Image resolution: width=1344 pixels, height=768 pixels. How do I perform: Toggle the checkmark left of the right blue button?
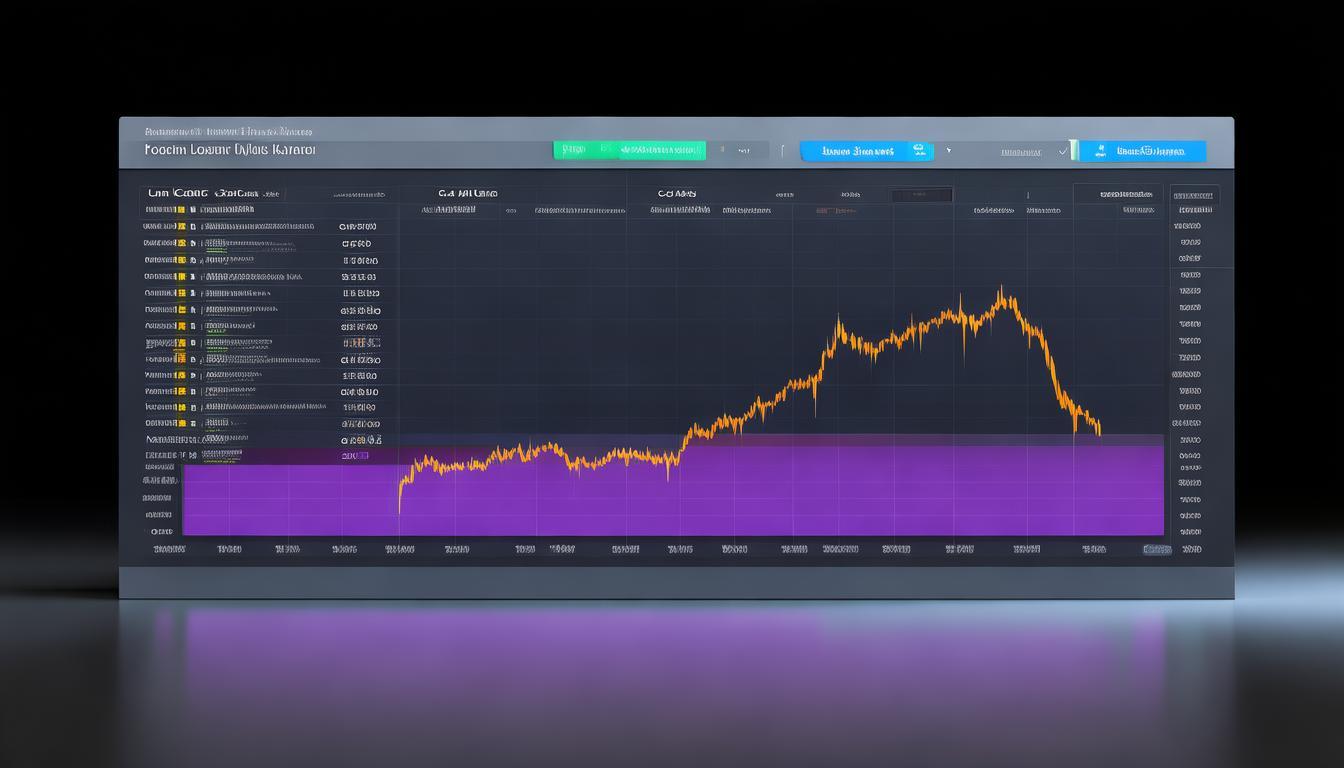(1062, 152)
